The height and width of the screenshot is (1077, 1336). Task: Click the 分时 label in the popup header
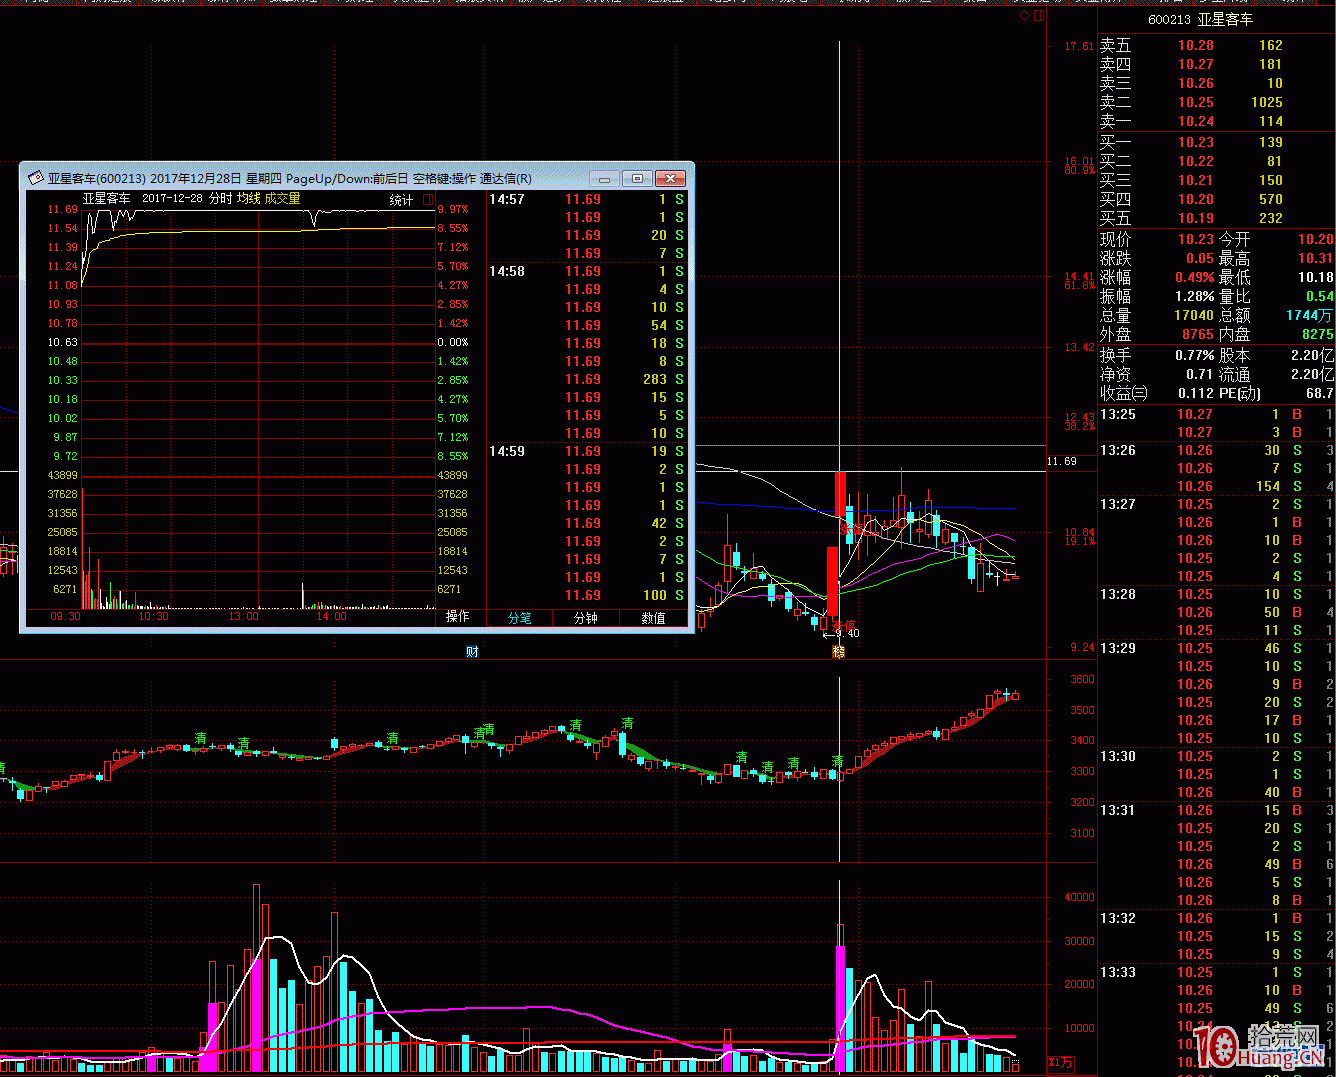coord(221,198)
